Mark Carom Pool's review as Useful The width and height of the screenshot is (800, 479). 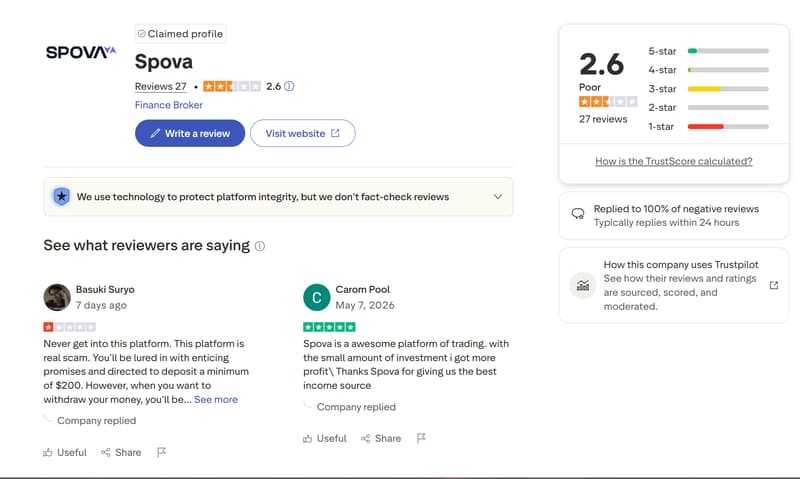(324, 439)
